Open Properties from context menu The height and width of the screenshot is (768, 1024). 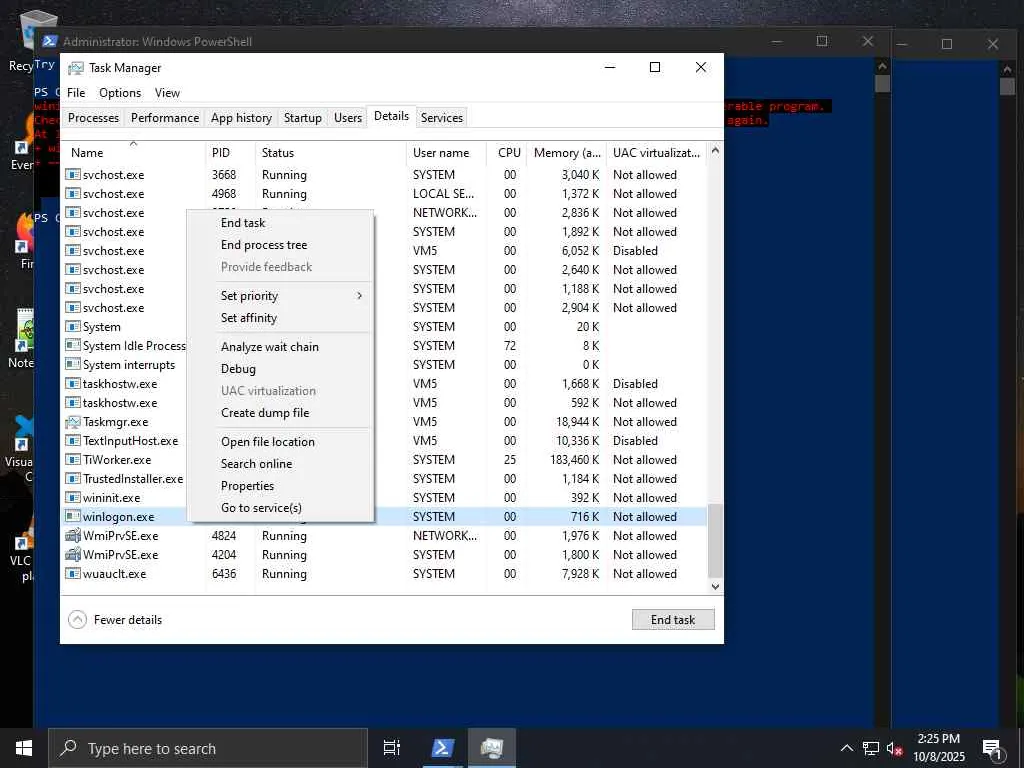(248, 486)
